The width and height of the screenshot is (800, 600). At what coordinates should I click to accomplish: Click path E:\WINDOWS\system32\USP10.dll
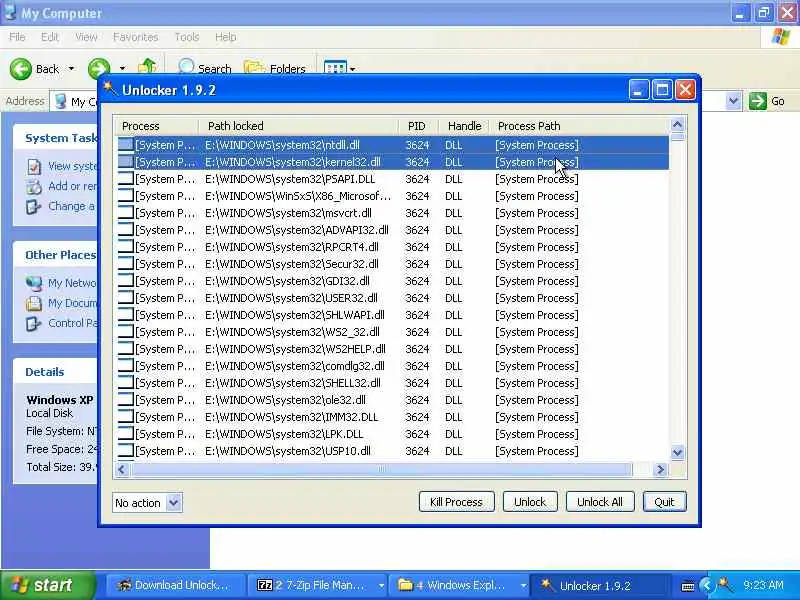pos(288,451)
